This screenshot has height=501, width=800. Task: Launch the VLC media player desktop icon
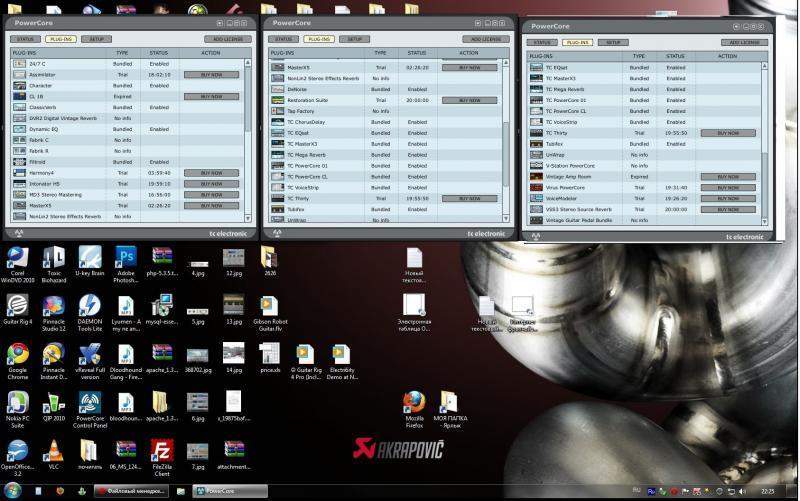click(x=54, y=451)
